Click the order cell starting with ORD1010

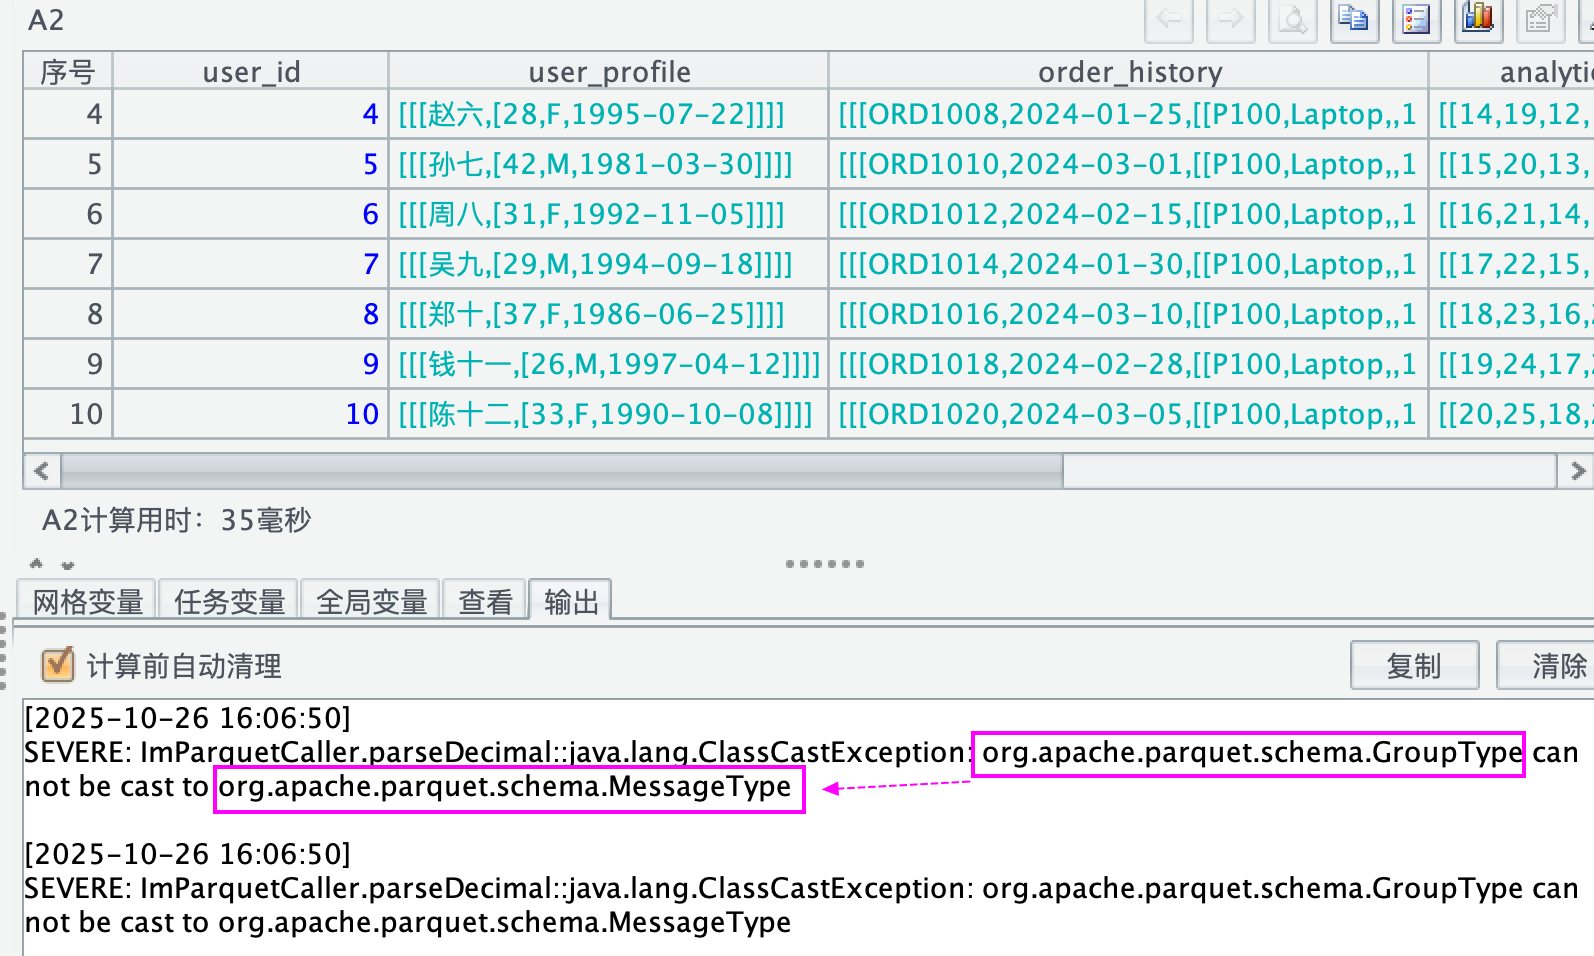(x=1129, y=164)
